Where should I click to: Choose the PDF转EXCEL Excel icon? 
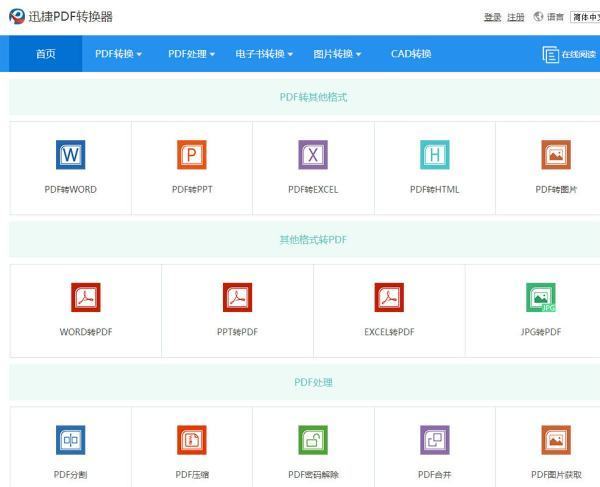coord(313,155)
